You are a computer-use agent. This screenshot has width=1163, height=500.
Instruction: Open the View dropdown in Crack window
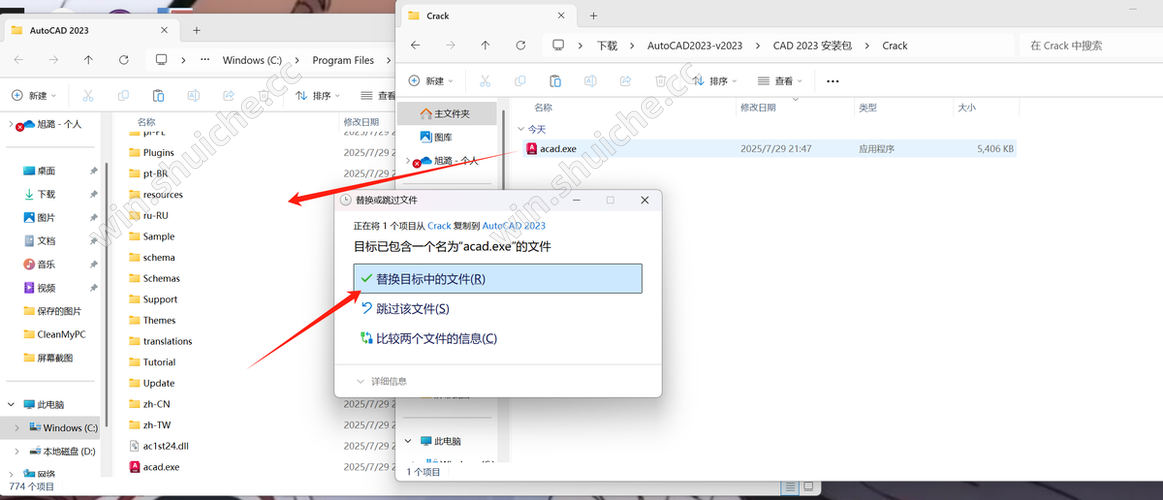pos(781,81)
